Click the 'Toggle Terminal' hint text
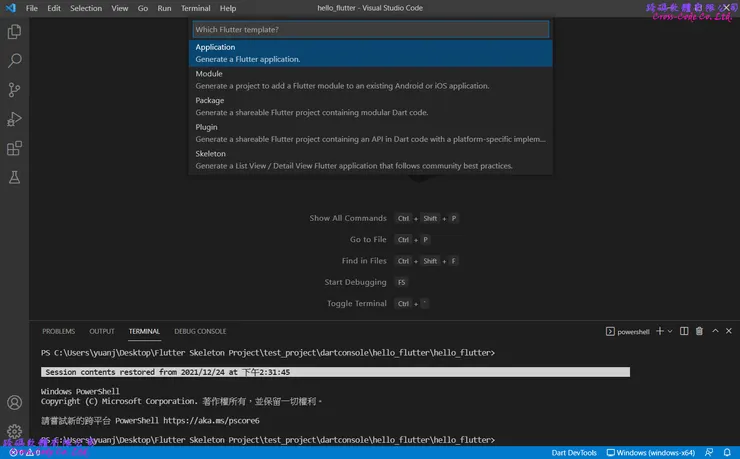The height and width of the screenshot is (459, 740). click(357, 303)
